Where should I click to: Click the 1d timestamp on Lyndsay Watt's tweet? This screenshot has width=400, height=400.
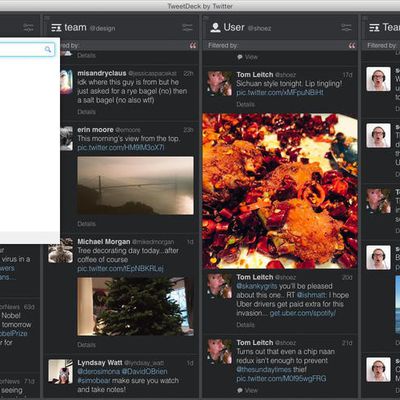(190, 363)
